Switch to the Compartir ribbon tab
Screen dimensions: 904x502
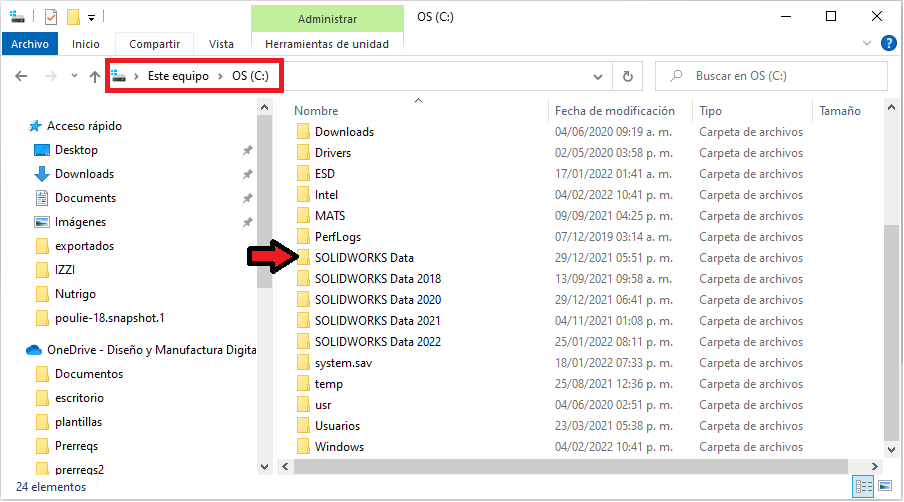pos(155,44)
